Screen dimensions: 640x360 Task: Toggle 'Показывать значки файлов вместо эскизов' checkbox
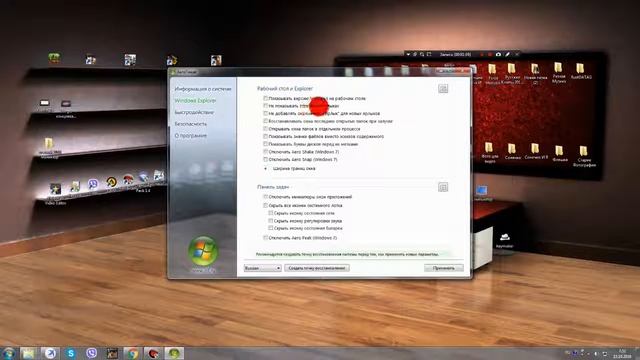266,136
